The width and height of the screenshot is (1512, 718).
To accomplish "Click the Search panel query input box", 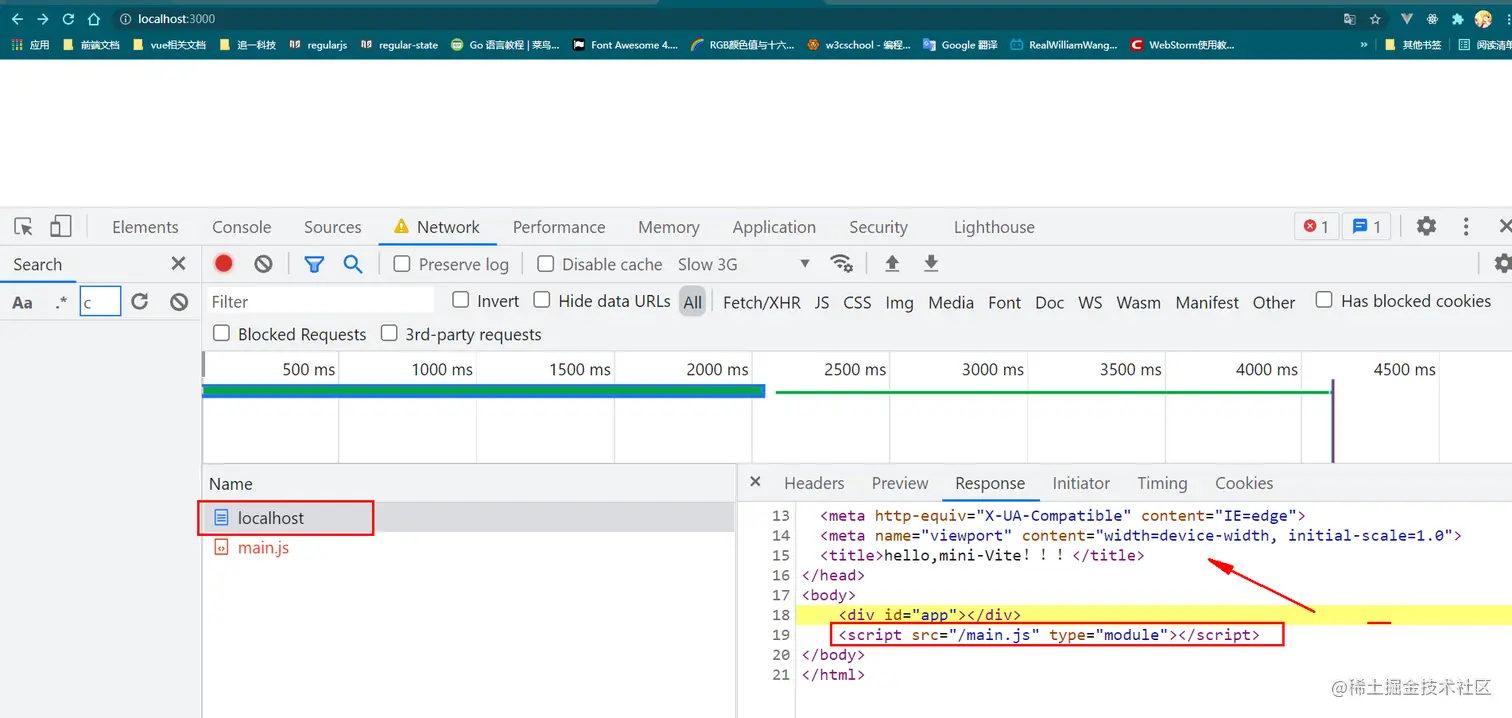I will (101, 302).
